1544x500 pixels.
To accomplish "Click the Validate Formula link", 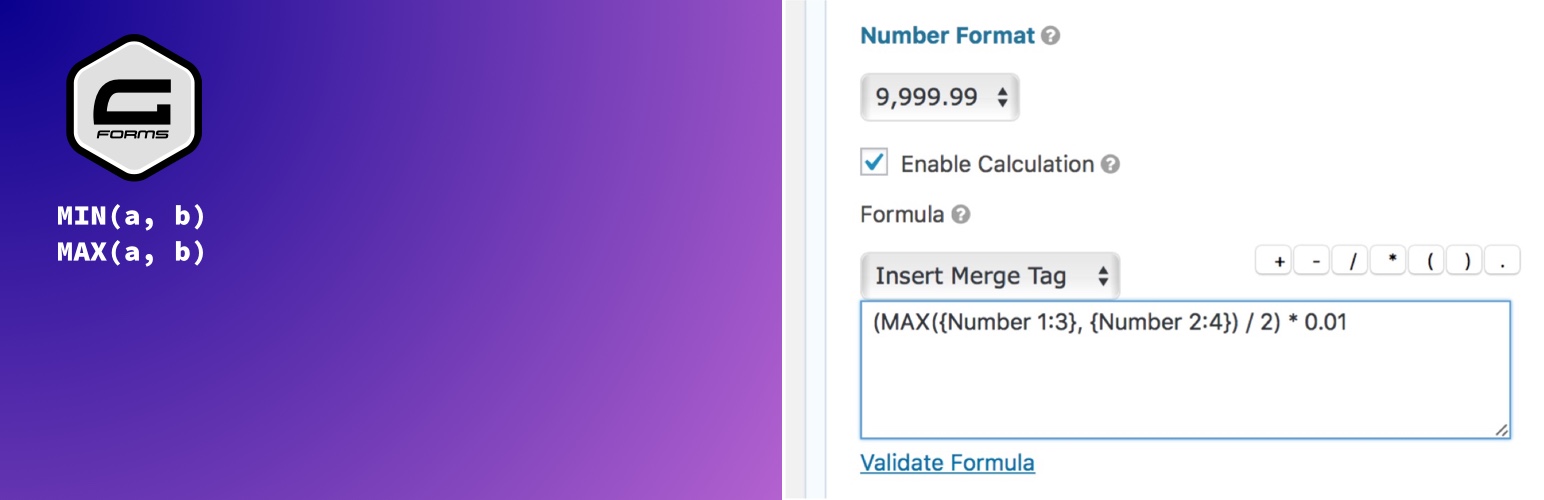I will [x=947, y=463].
